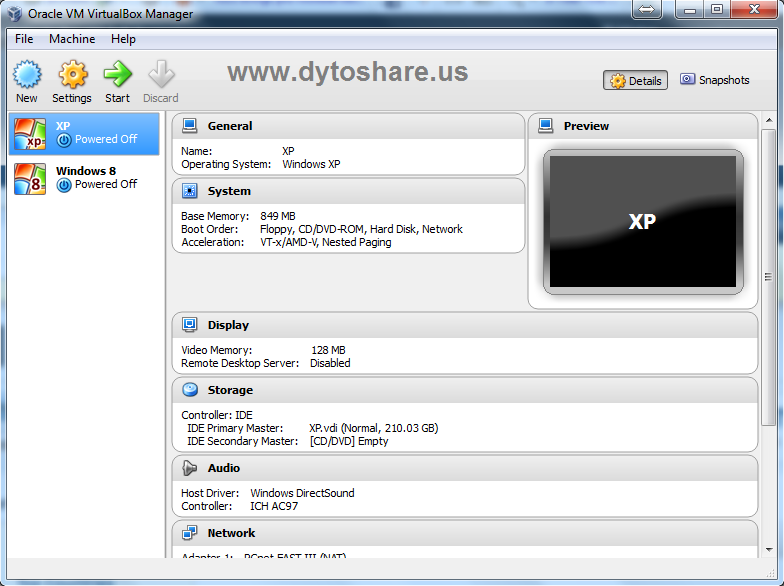This screenshot has width=784, height=586.
Task: Select the Windows 8 virtual machine entry
Action: (84, 178)
